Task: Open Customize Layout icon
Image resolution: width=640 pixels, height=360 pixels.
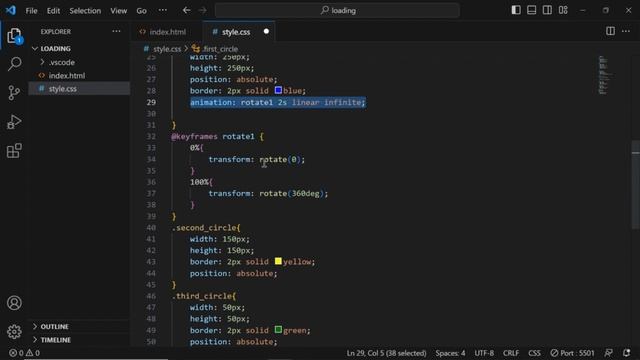Action: pyautogui.click(x=563, y=10)
